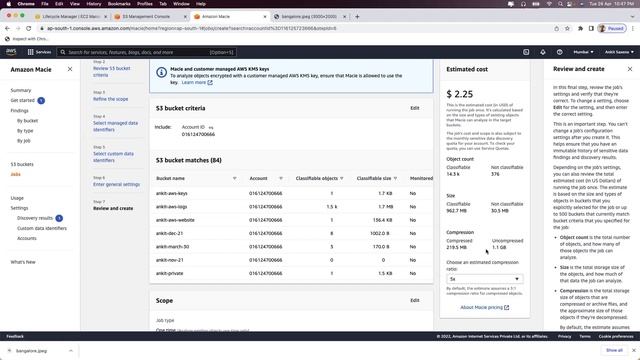Open the notifications bell
The width and height of the screenshot is (640, 360).
543,52
